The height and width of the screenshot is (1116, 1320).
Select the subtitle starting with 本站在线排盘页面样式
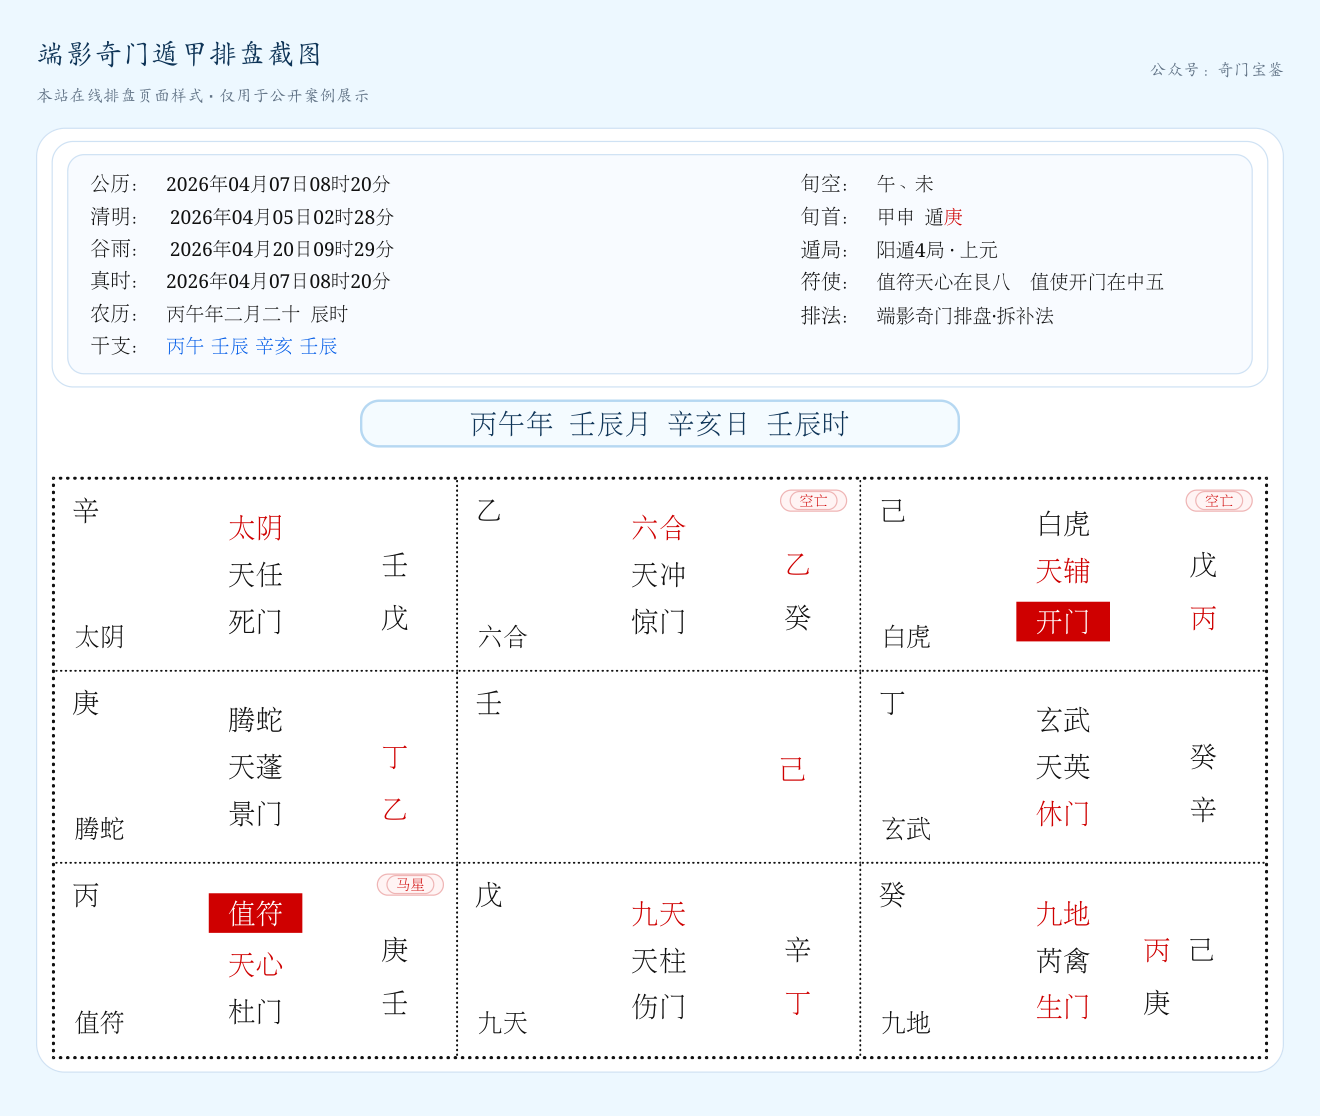coord(203,96)
